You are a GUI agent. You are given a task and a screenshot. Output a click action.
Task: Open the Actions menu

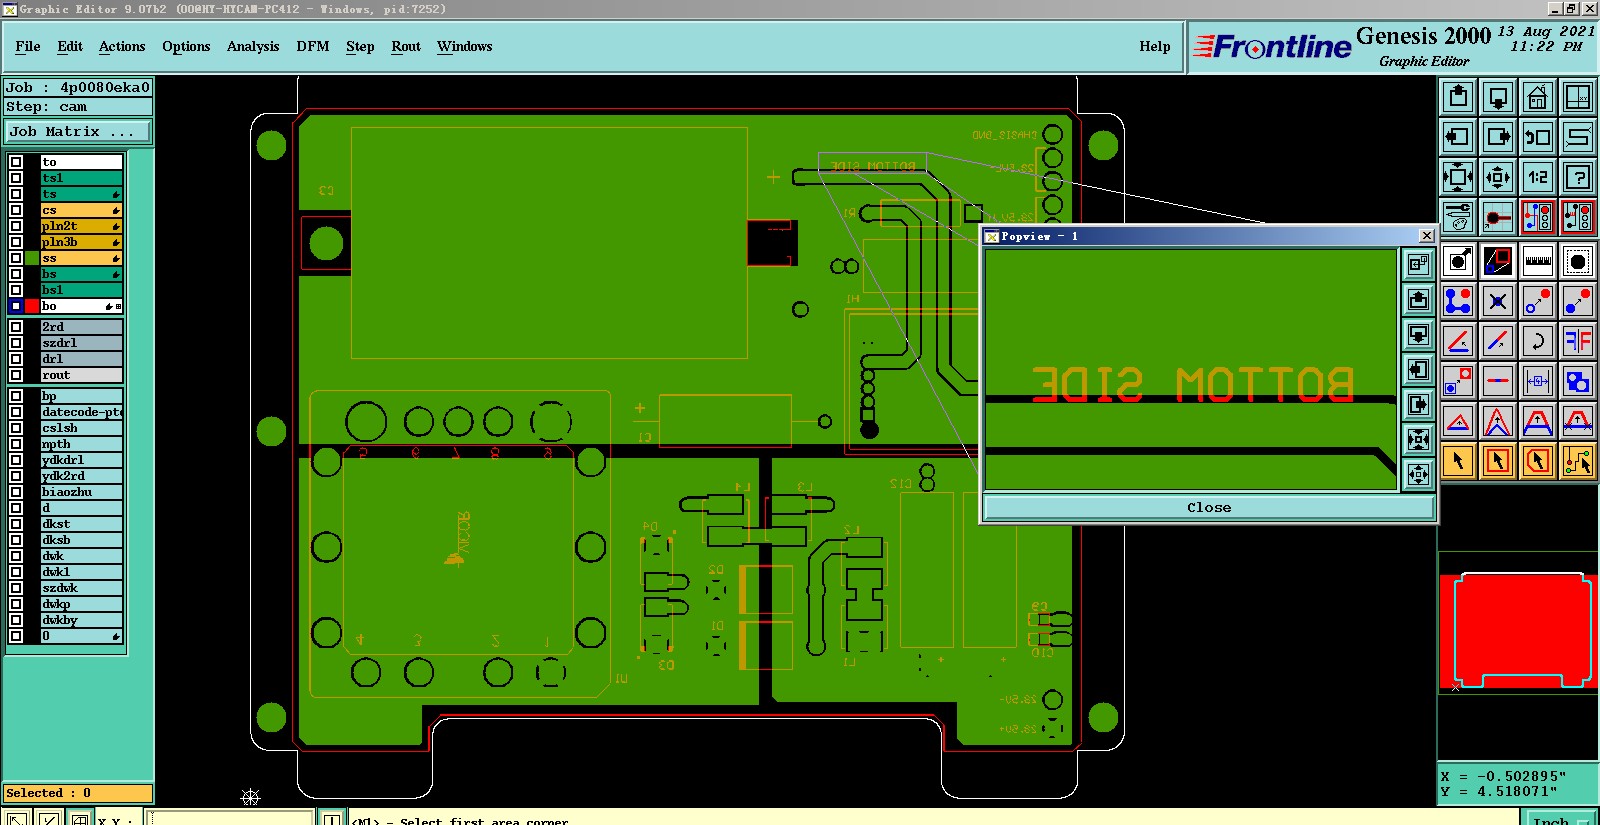pyautogui.click(x=122, y=46)
